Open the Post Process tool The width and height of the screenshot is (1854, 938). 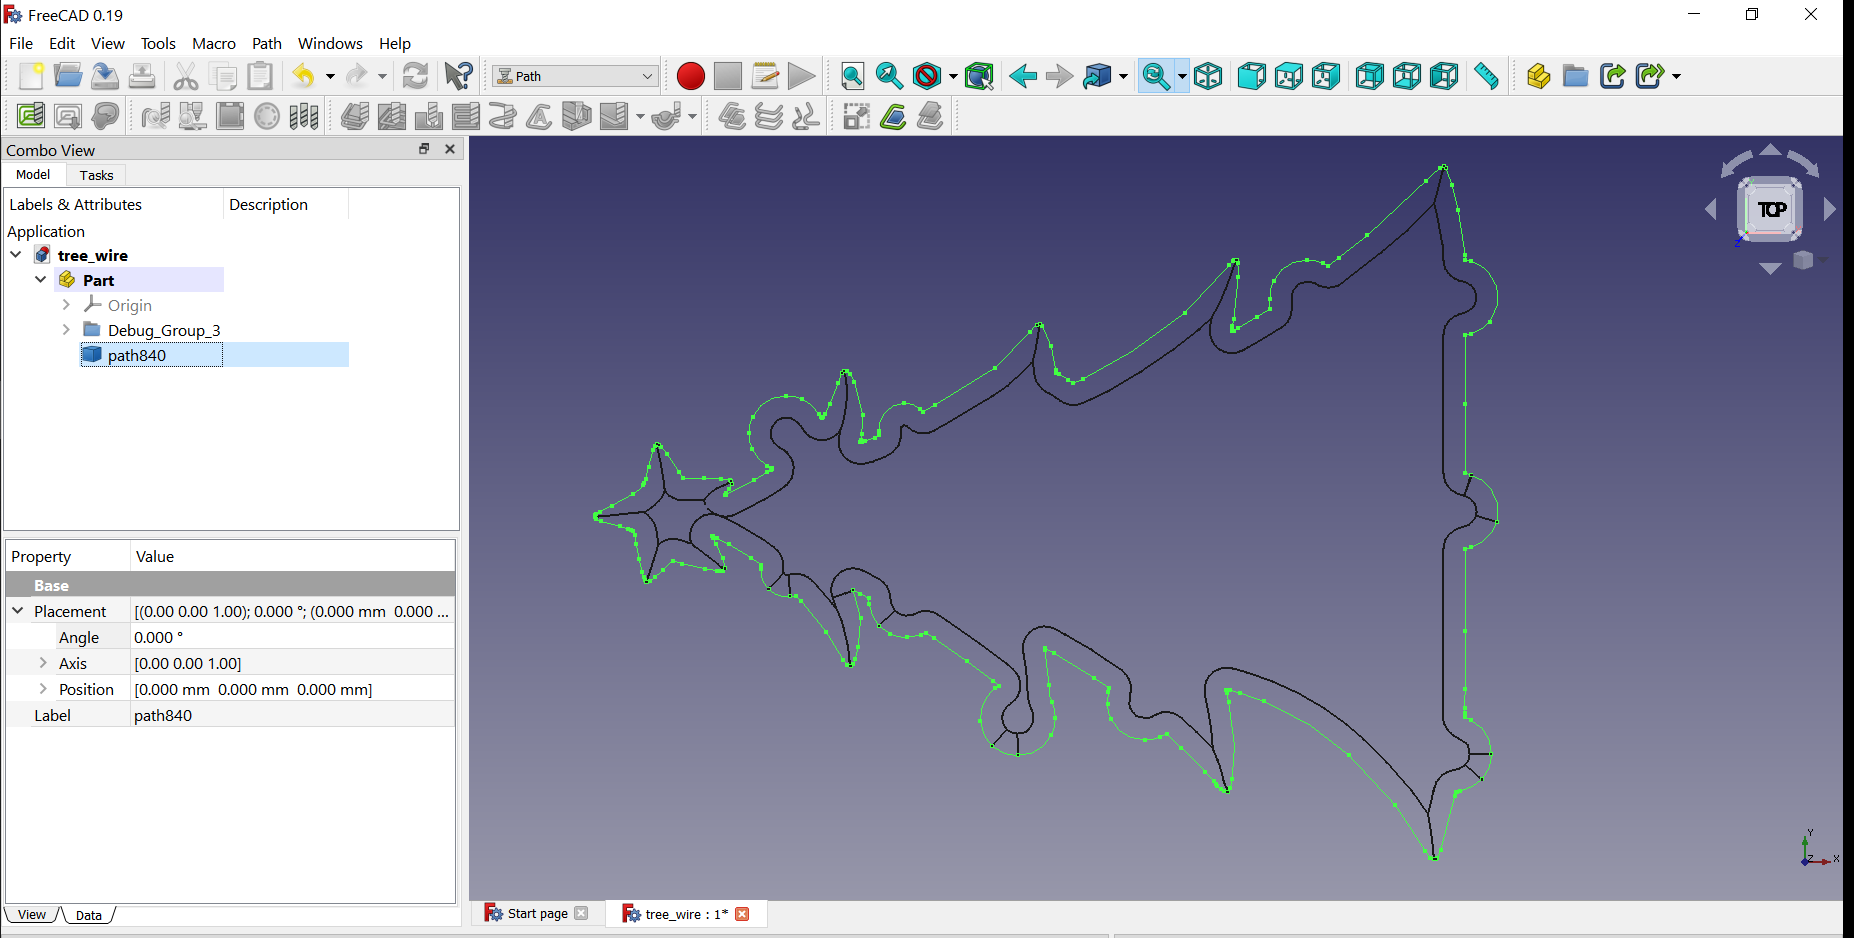(x=68, y=116)
